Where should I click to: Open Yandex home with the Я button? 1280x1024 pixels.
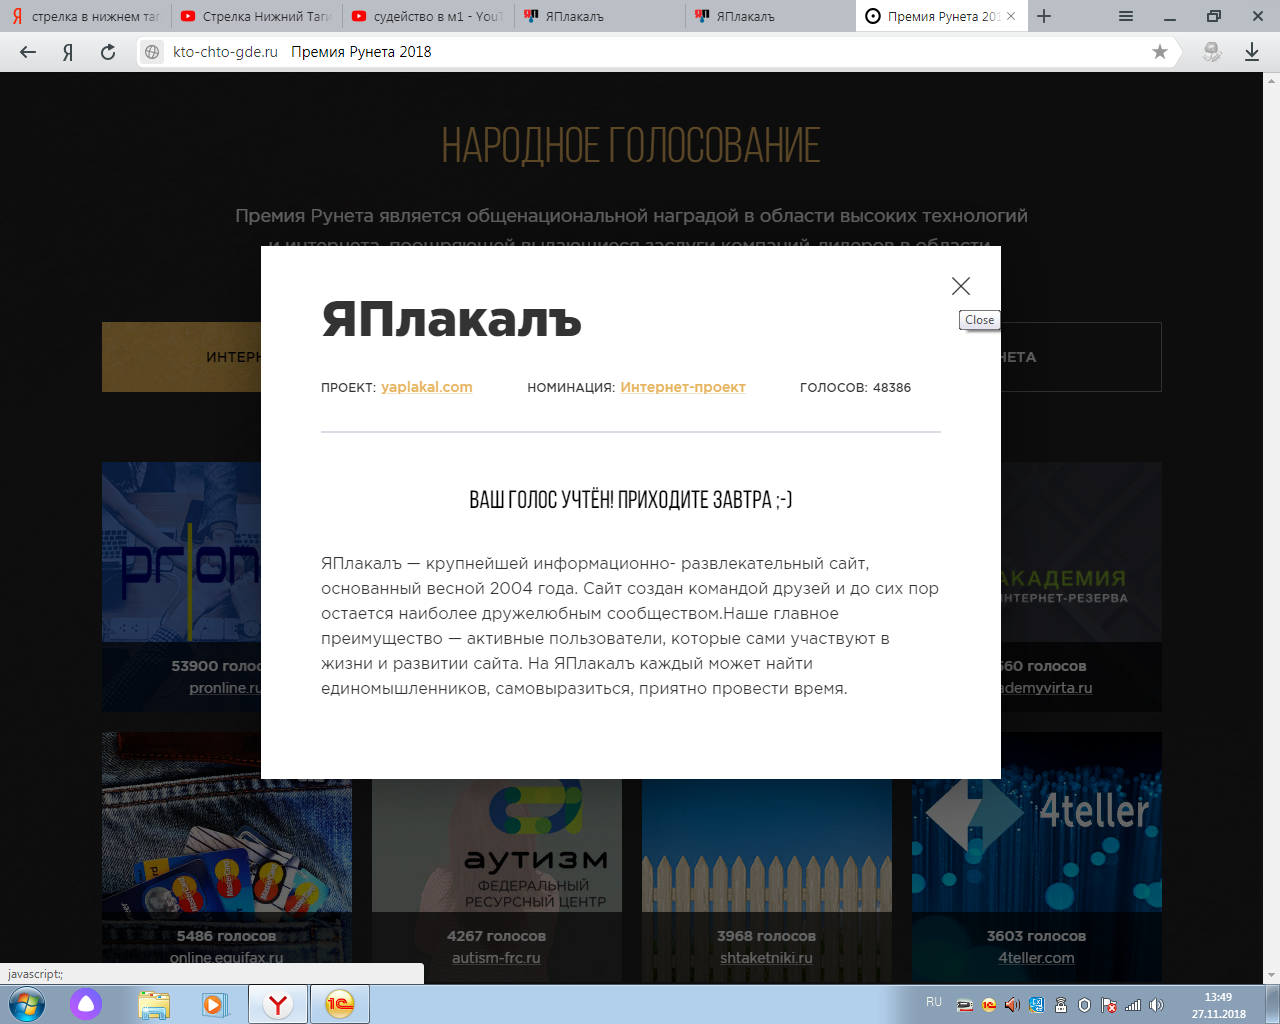(x=68, y=52)
